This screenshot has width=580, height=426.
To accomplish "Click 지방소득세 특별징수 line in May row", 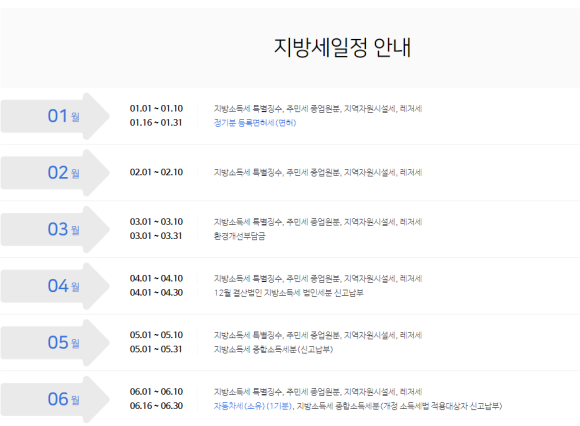I will click(318, 335).
